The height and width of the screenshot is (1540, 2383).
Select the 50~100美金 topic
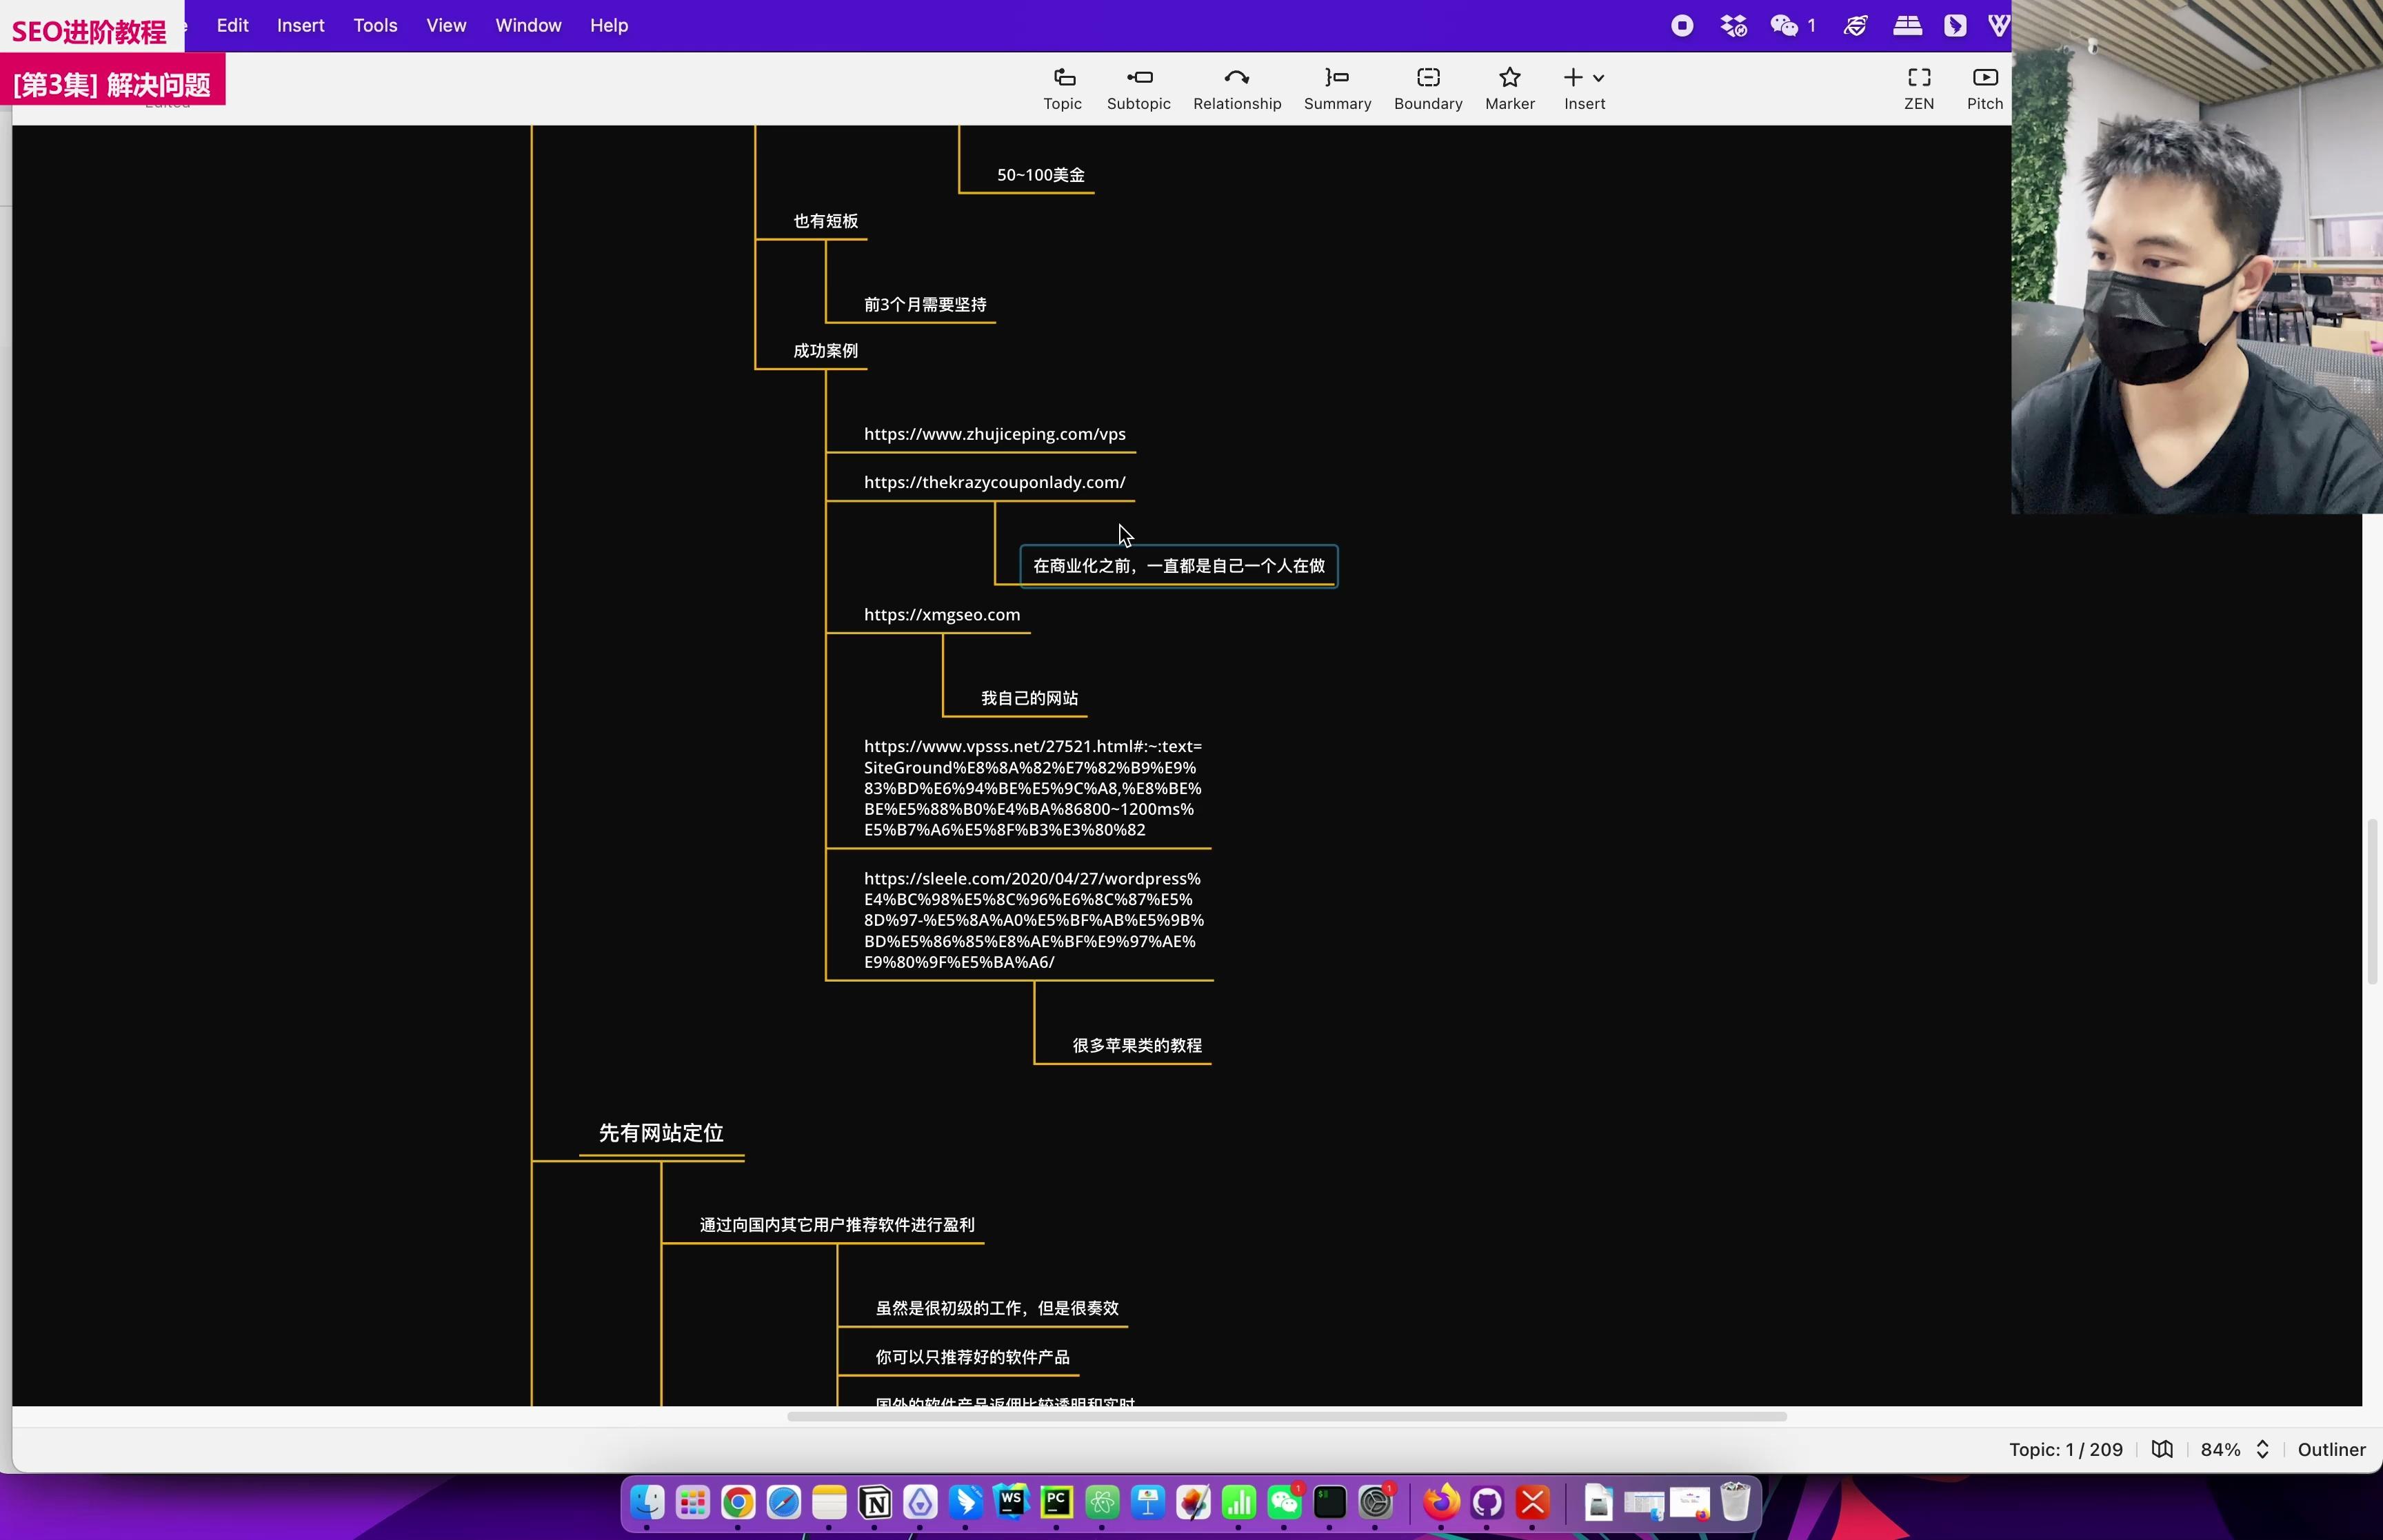click(x=1040, y=175)
